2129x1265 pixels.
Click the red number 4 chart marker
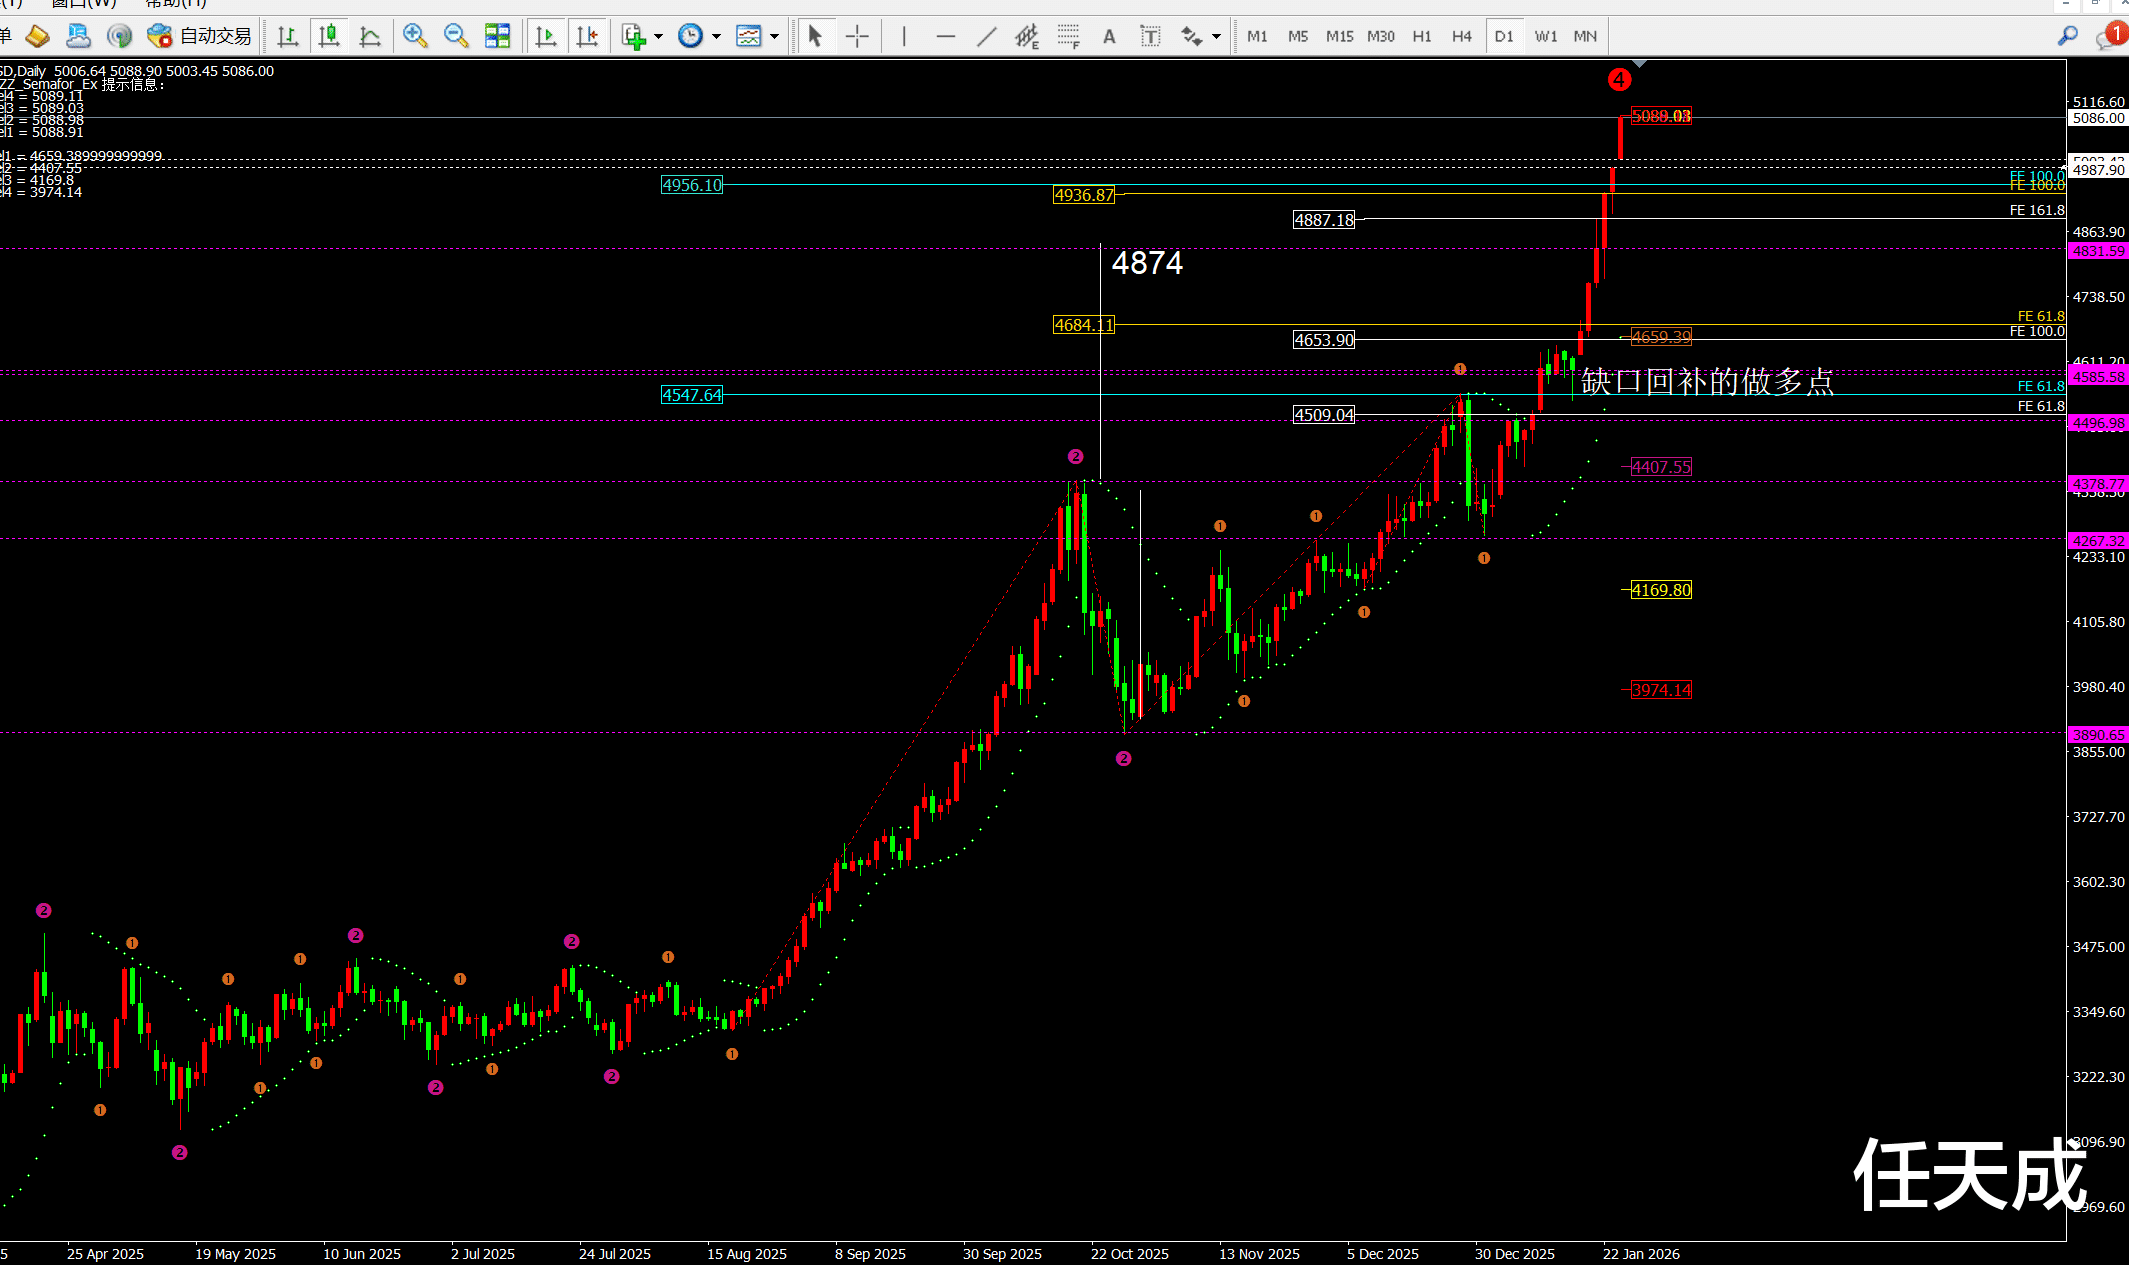coord(1619,80)
